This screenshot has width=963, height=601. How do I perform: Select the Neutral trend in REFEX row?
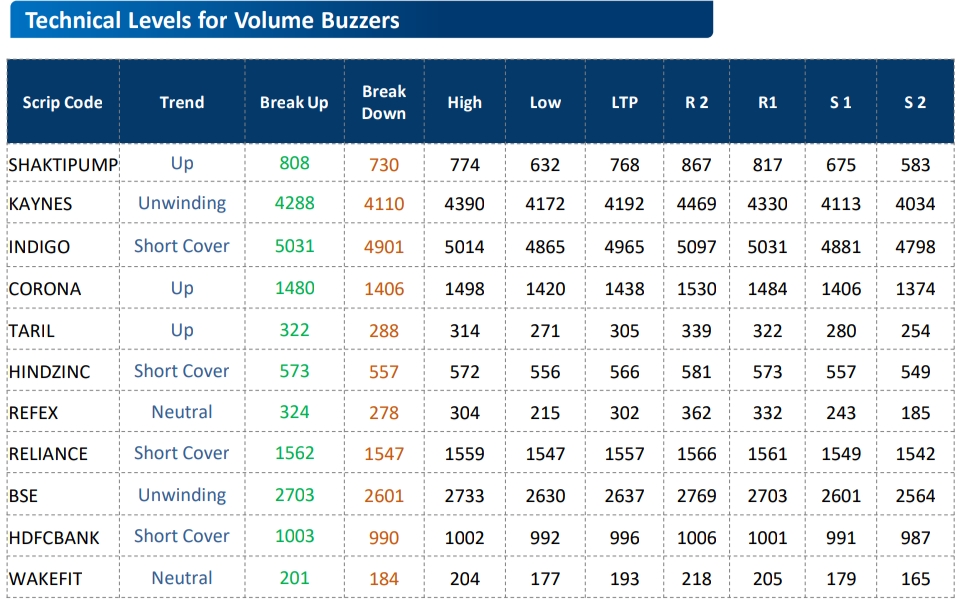pyautogui.click(x=182, y=412)
